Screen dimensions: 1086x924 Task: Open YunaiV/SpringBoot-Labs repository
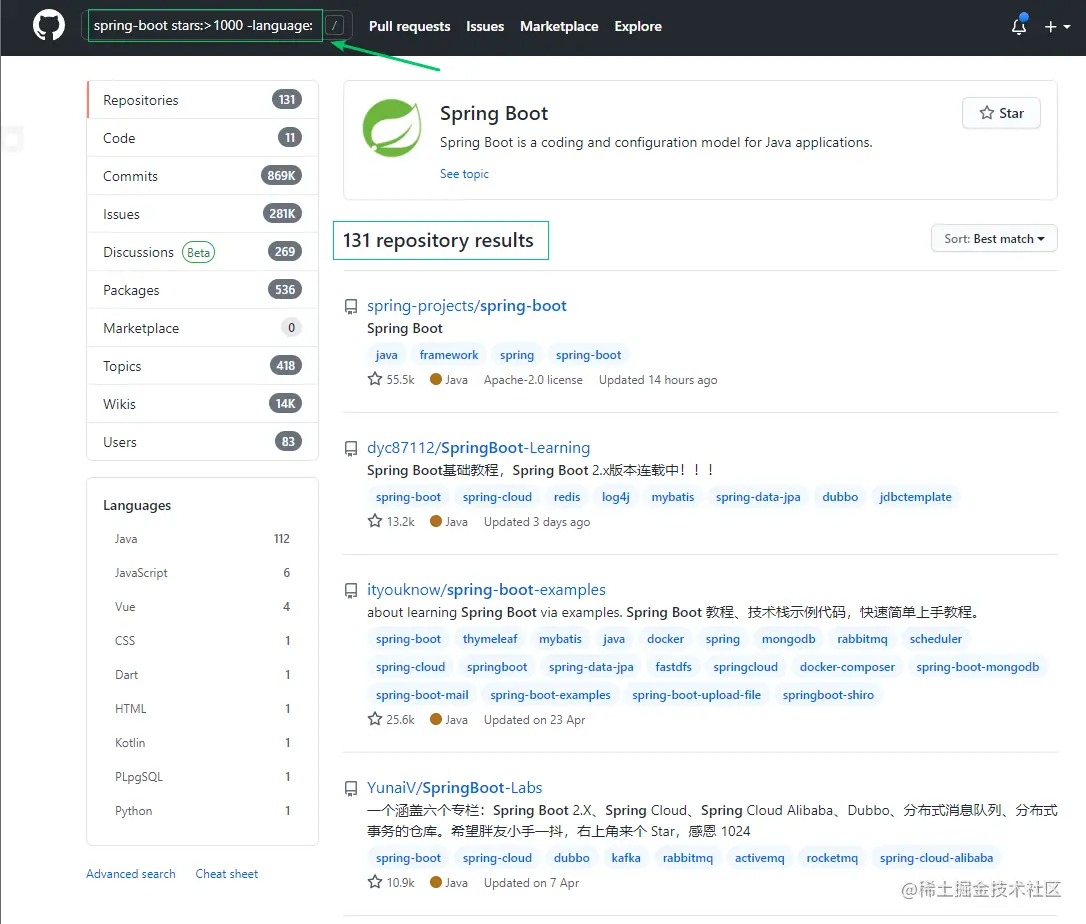point(454,788)
